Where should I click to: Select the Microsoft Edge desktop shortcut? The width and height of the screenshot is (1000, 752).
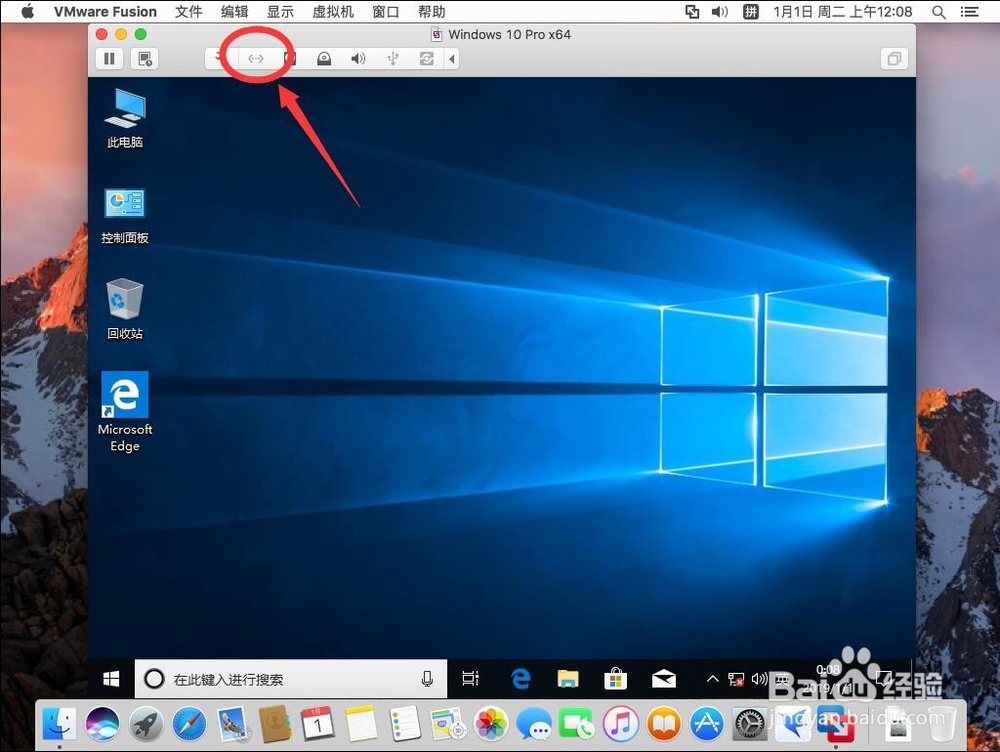coord(125,412)
